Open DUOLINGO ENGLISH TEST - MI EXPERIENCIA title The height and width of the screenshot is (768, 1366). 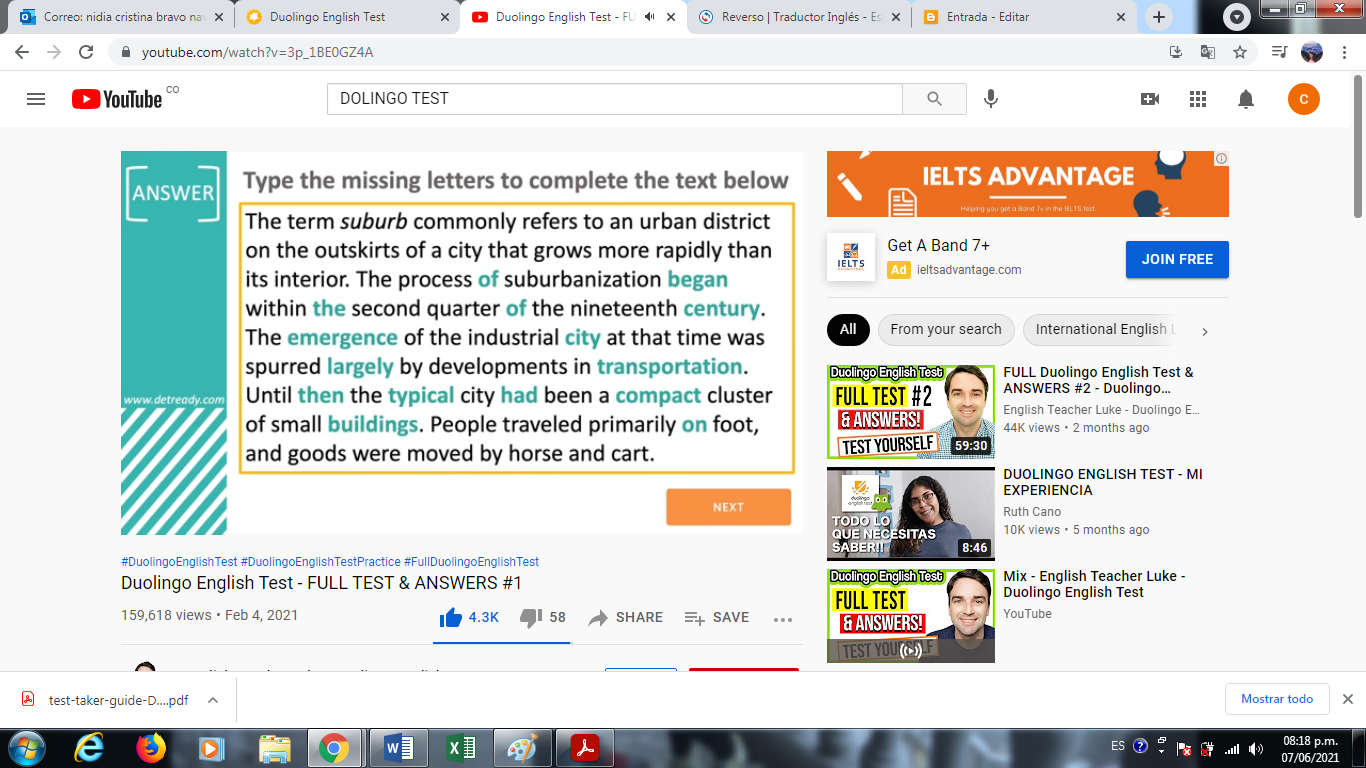pos(1103,482)
